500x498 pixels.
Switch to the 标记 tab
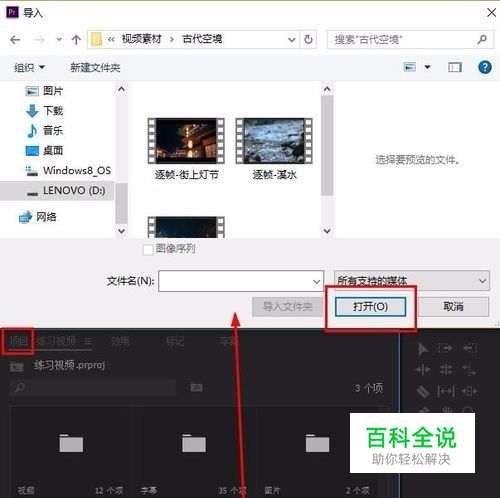pyautogui.click(x=175, y=341)
